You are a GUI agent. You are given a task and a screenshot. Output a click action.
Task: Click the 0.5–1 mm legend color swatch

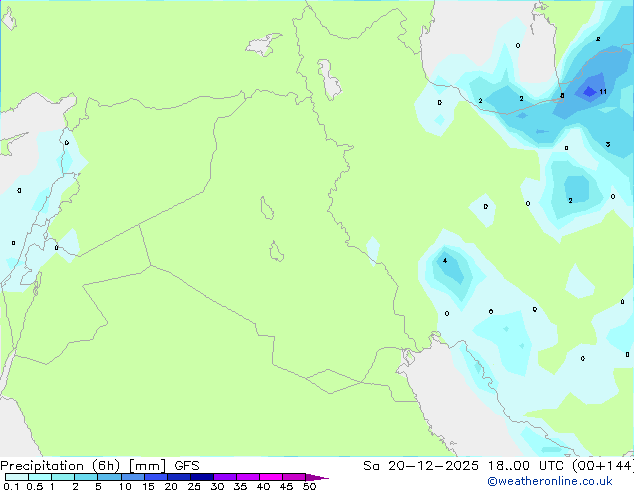point(40,477)
